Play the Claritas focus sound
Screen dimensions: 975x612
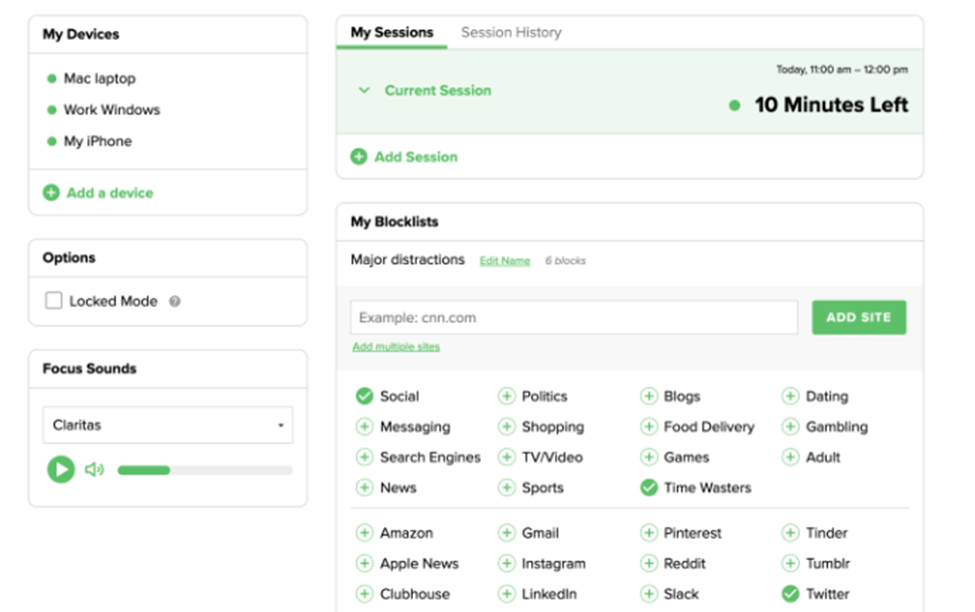(x=61, y=469)
